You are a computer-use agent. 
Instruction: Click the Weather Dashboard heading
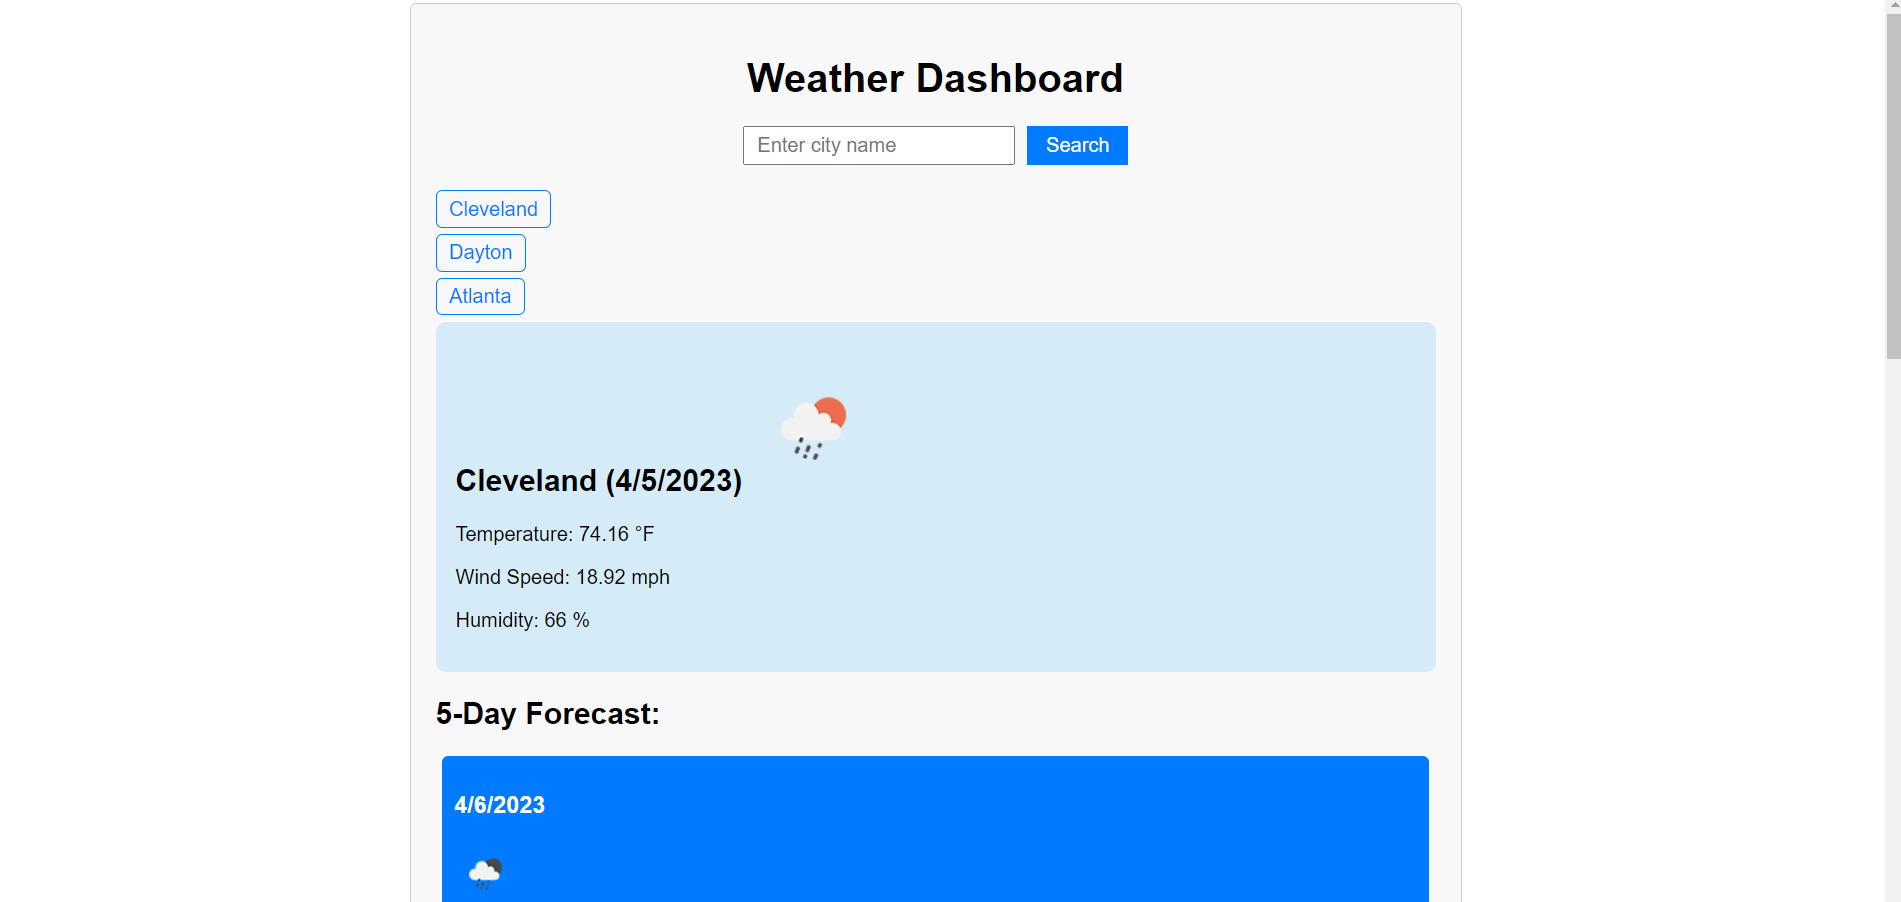pos(935,78)
